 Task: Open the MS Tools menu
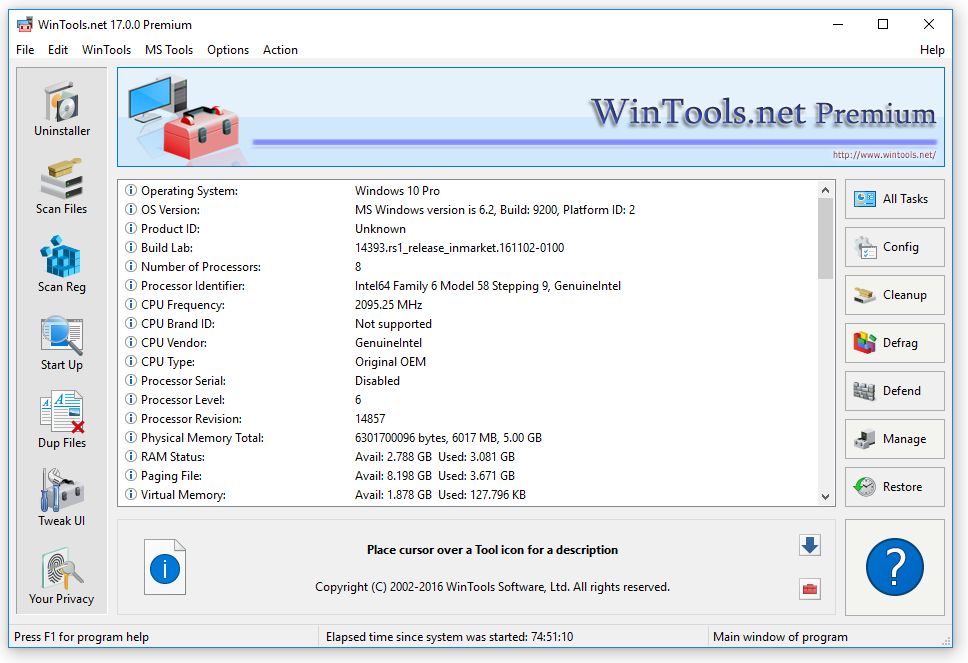(169, 50)
